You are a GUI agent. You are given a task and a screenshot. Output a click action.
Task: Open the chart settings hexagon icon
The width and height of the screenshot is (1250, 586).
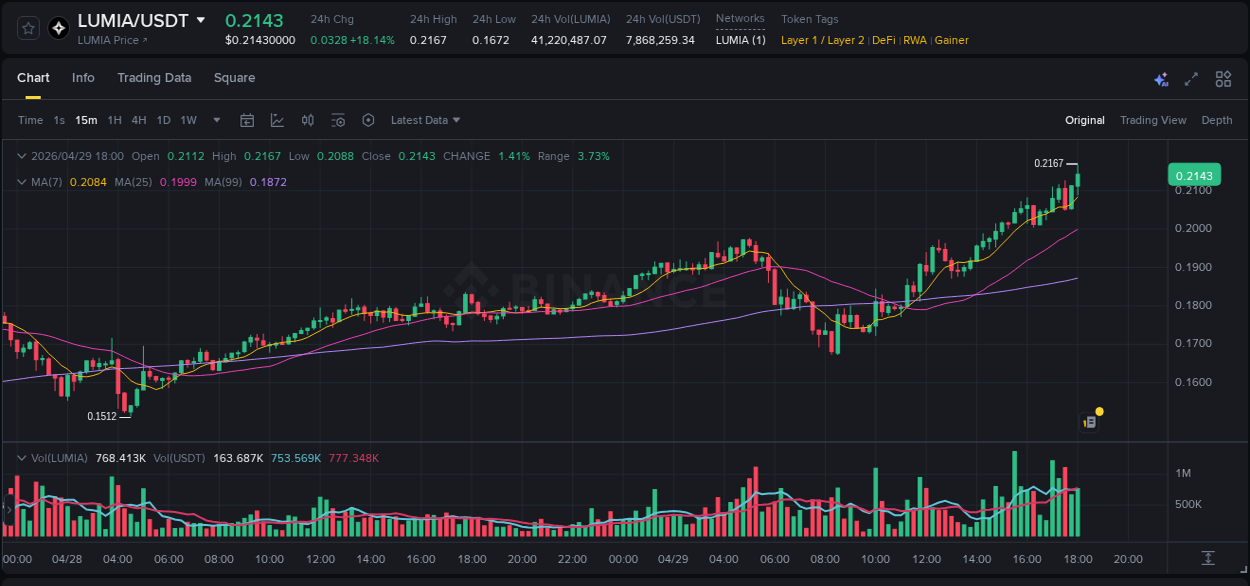point(368,120)
